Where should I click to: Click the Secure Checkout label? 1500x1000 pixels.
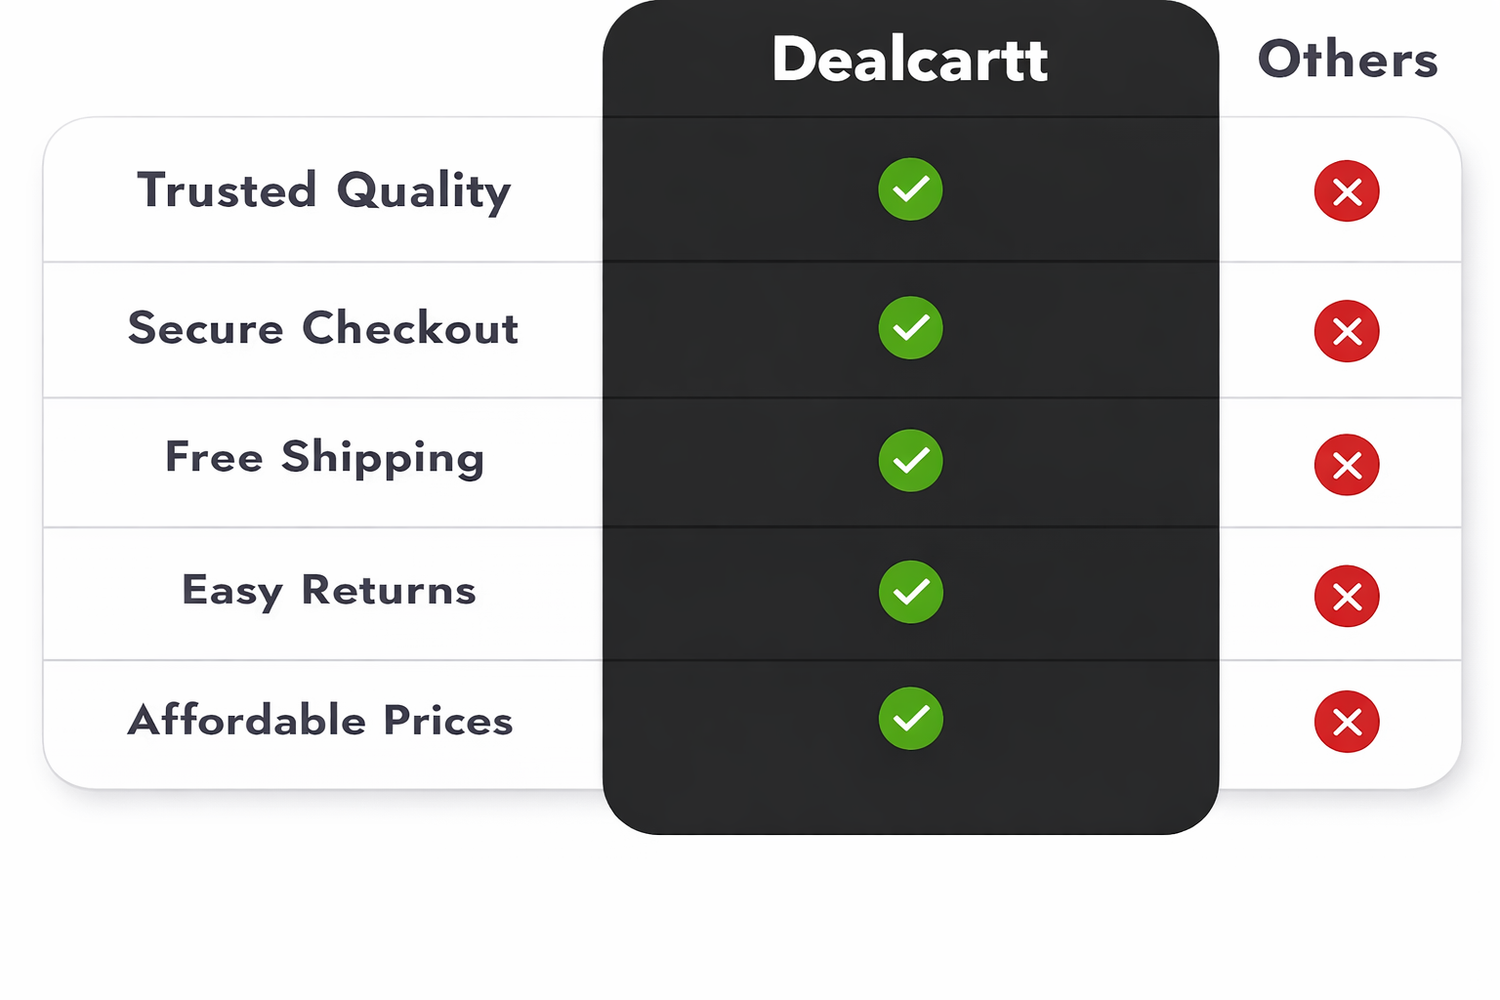point(323,328)
